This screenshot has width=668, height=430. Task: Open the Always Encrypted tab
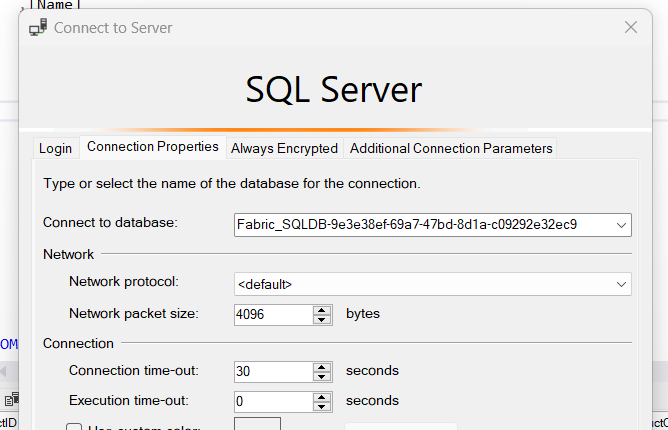tap(284, 148)
